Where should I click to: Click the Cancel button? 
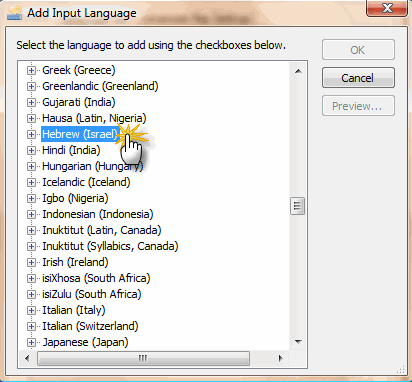[x=358, y=78]
